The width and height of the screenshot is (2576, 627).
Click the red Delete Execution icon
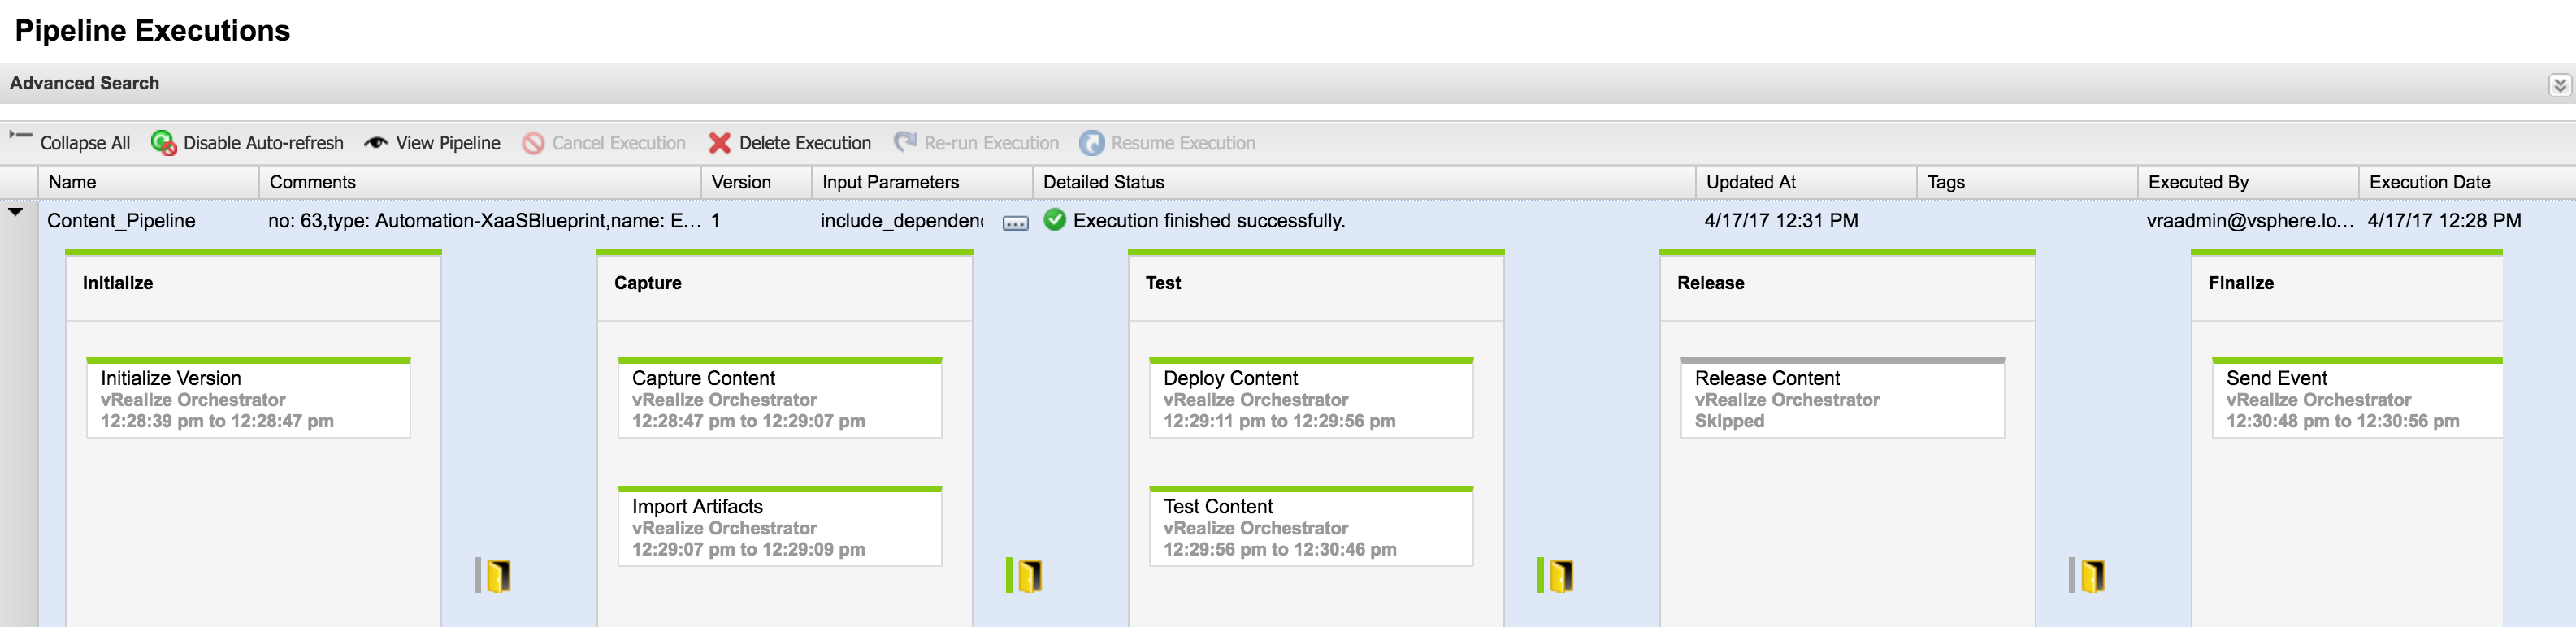point(719,143)
